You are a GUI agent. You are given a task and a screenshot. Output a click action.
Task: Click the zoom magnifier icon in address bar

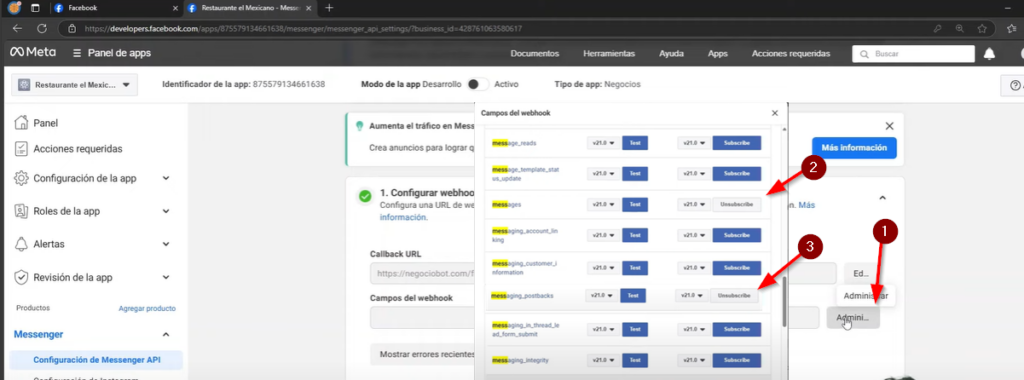coord(959,29)
